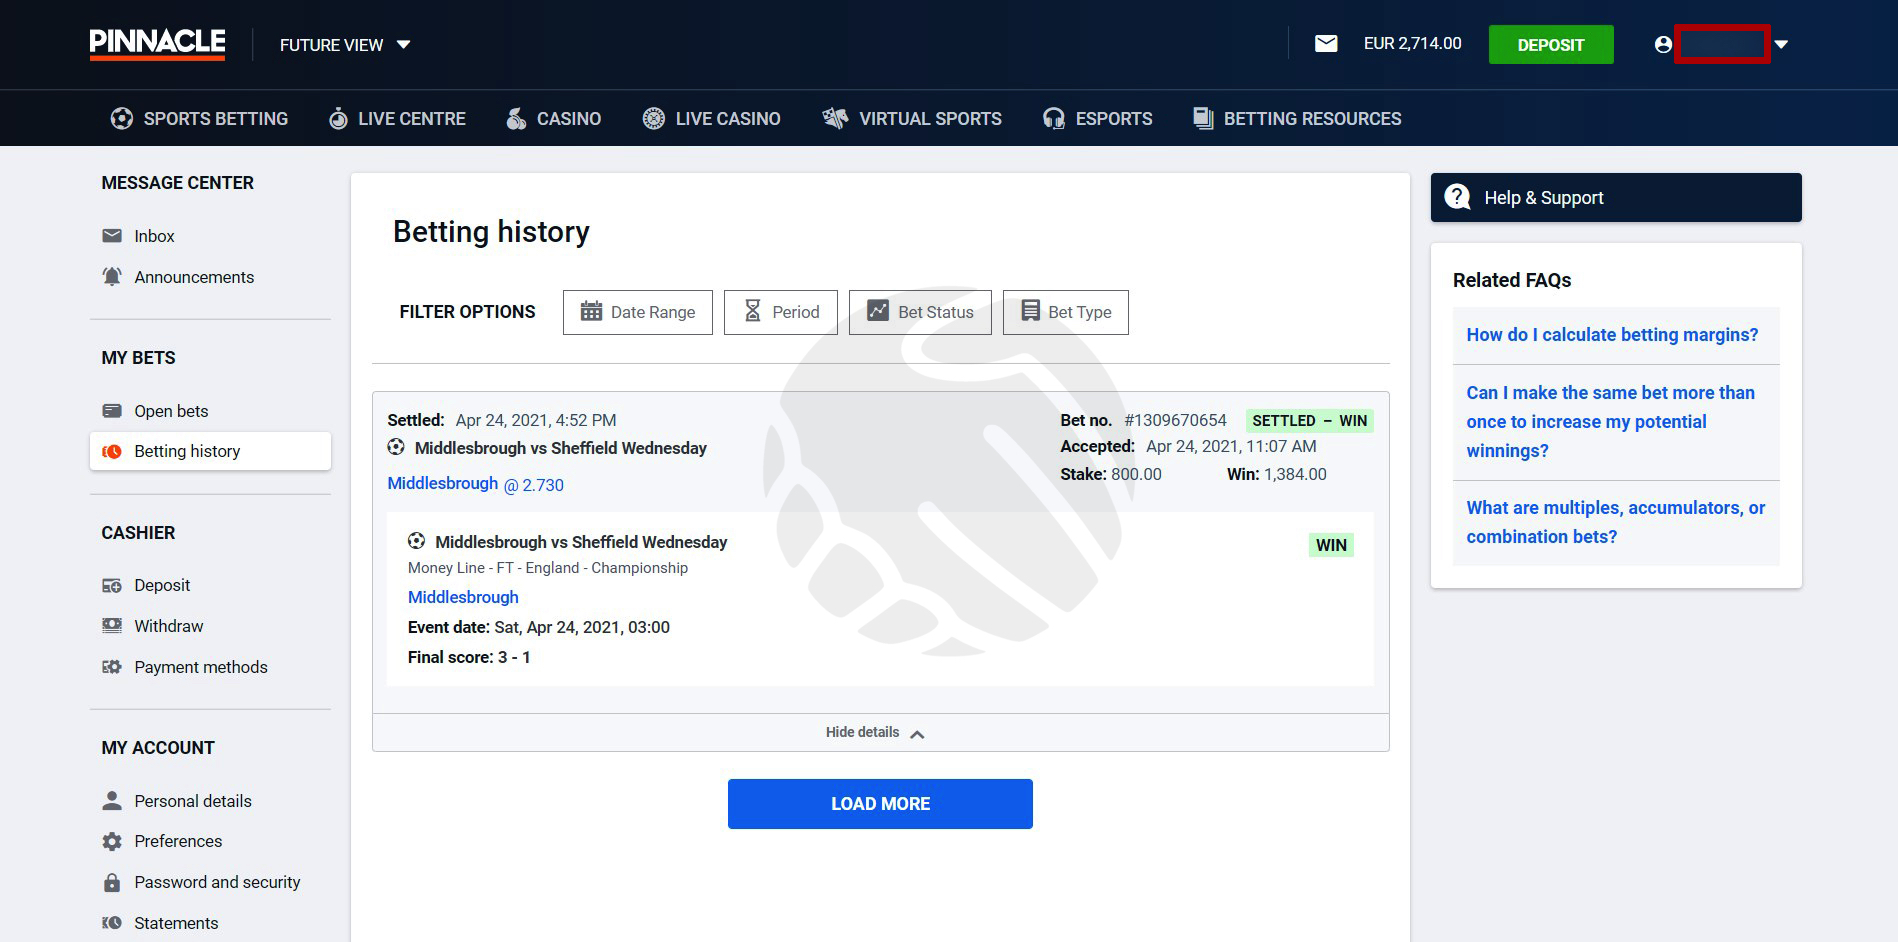Click the Pinnacle logo
1898x942 pixels.
157,44
